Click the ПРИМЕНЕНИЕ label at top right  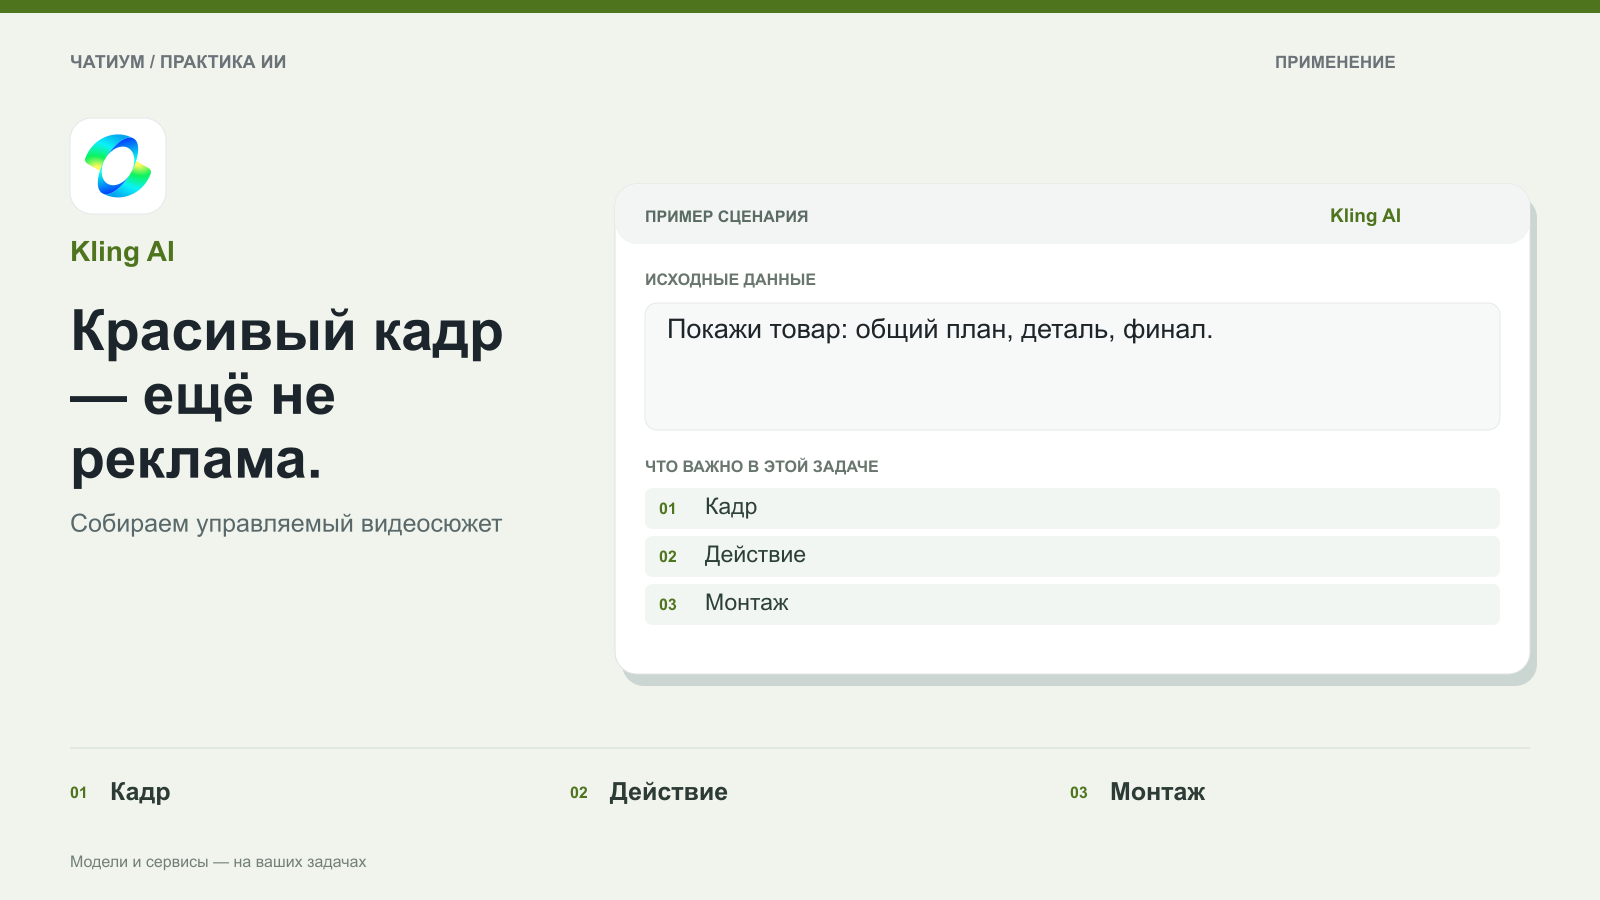[1335, 62]
